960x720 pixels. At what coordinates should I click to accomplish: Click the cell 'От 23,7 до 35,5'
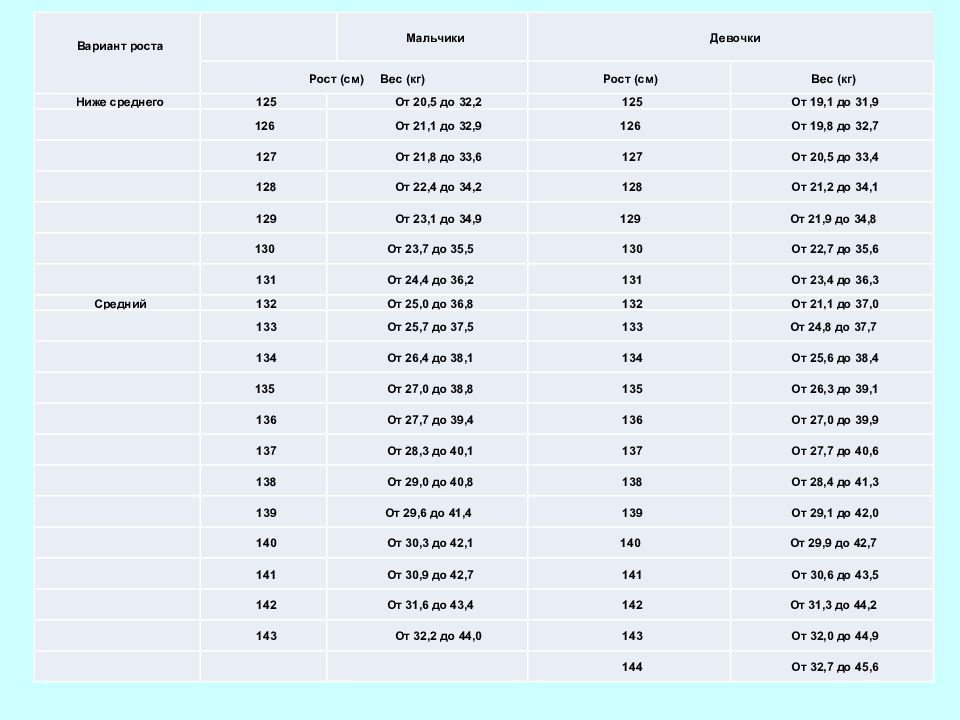tap(430, 249)
